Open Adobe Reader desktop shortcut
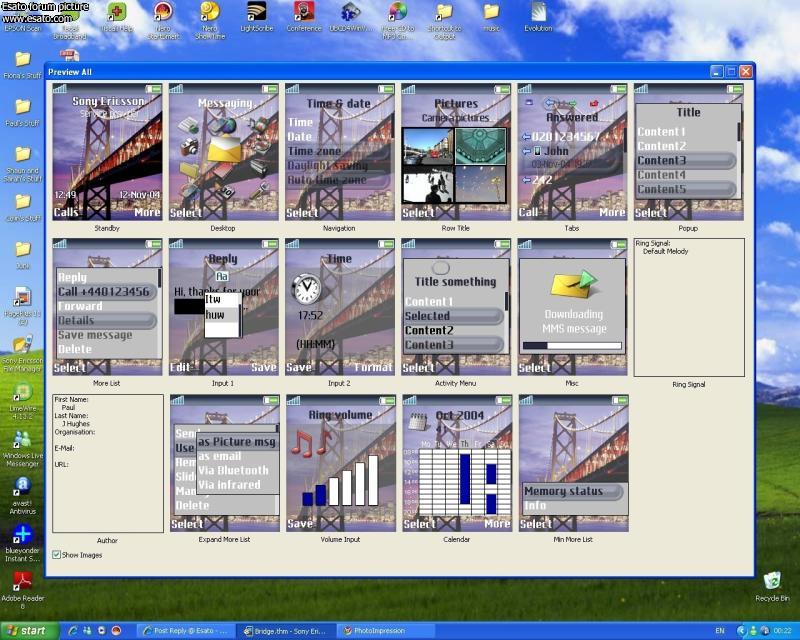This screenshot has width=800, height=640. (21, 582)
